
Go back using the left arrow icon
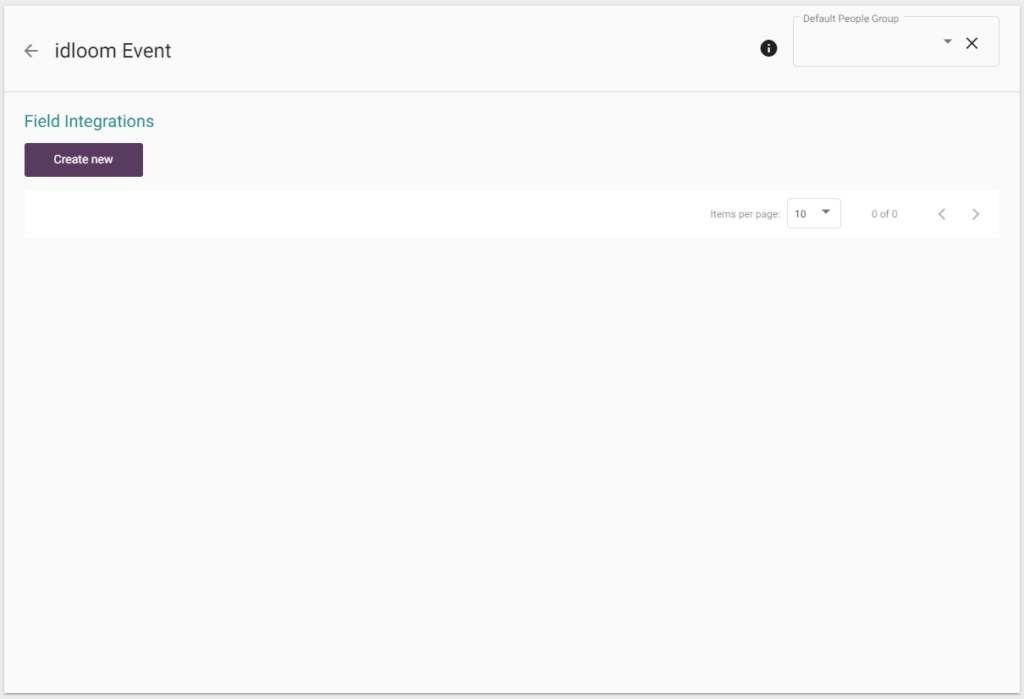(31, 51)
